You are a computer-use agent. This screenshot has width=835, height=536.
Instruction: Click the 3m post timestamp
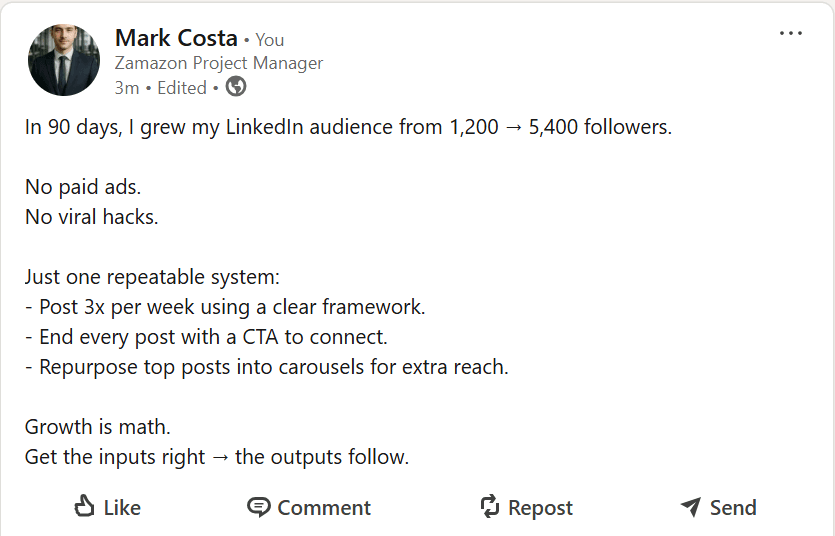[x=126, y=88]
